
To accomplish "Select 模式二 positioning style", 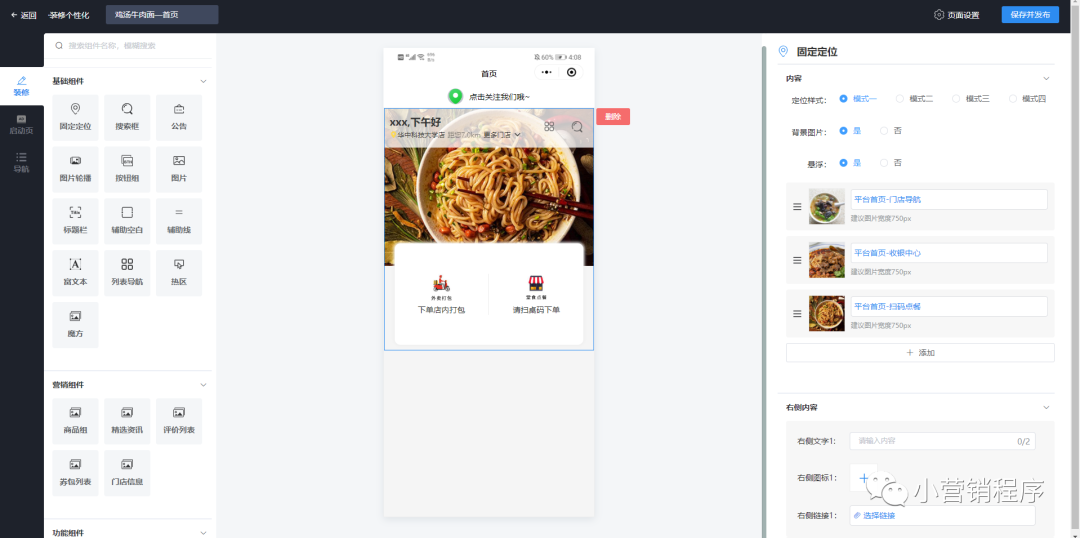I will 915,99.
